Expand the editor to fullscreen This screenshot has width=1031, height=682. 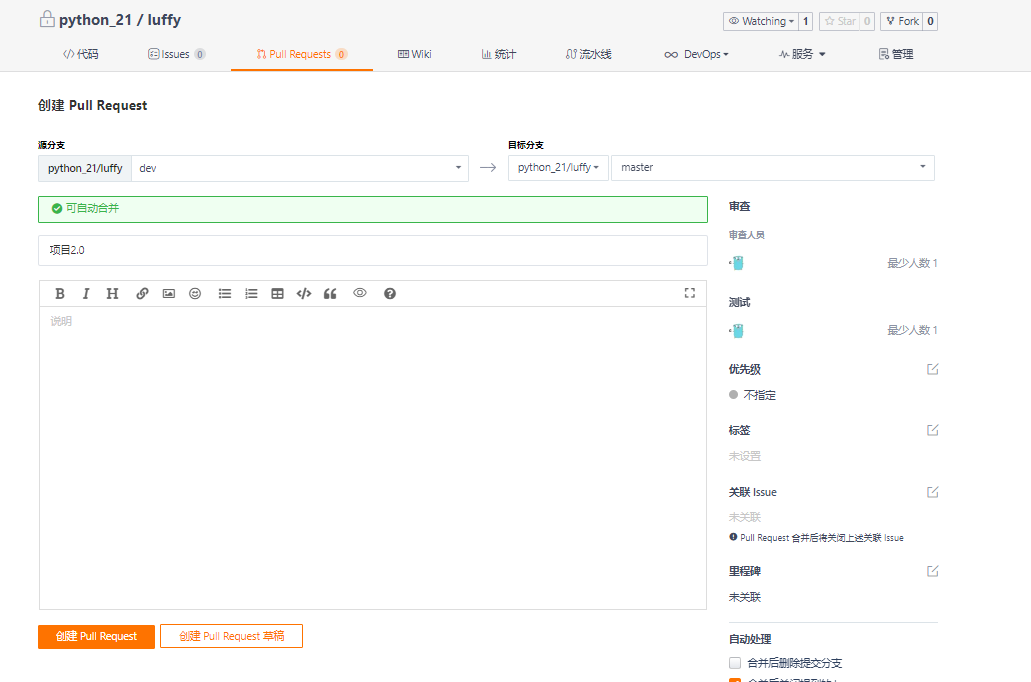pos(689,293)
